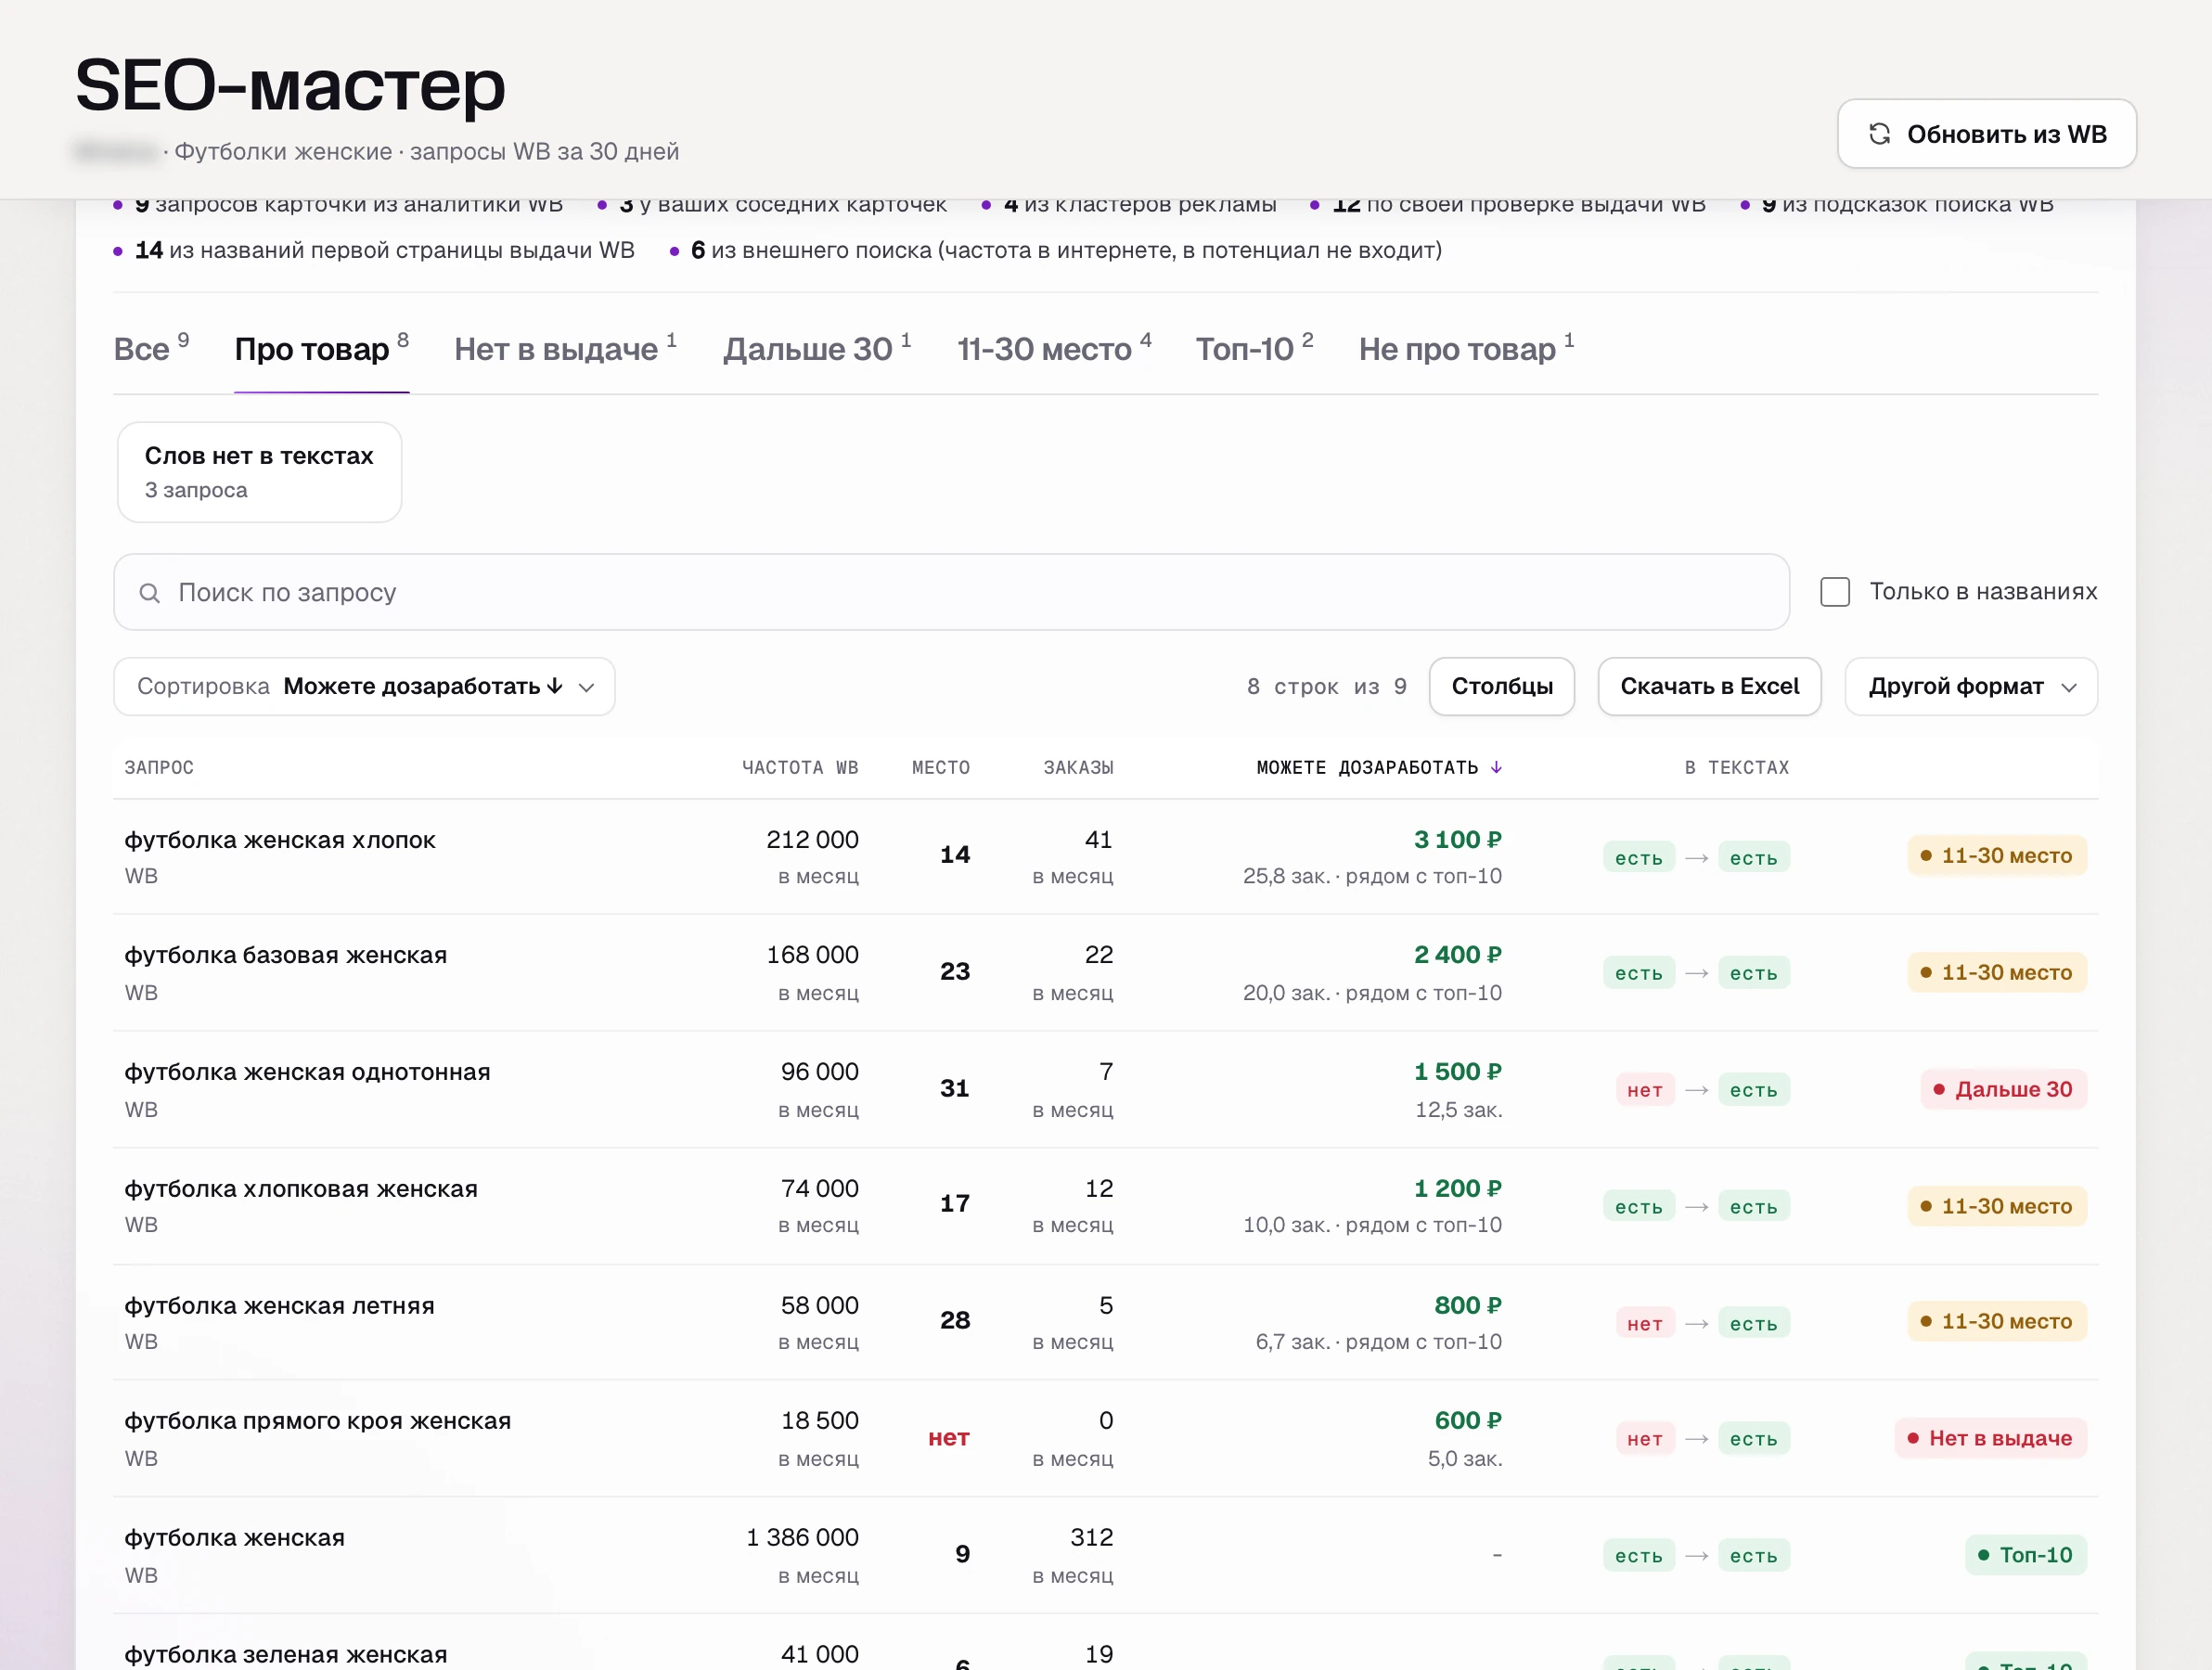The image size is (2212, 1670).
Task: Select the Про товар tab
Action: click(x=321, y=349)
